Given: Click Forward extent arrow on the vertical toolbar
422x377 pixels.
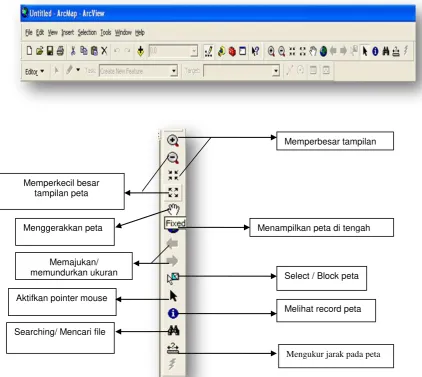Looking at the screenshot, I should point(172,261).
